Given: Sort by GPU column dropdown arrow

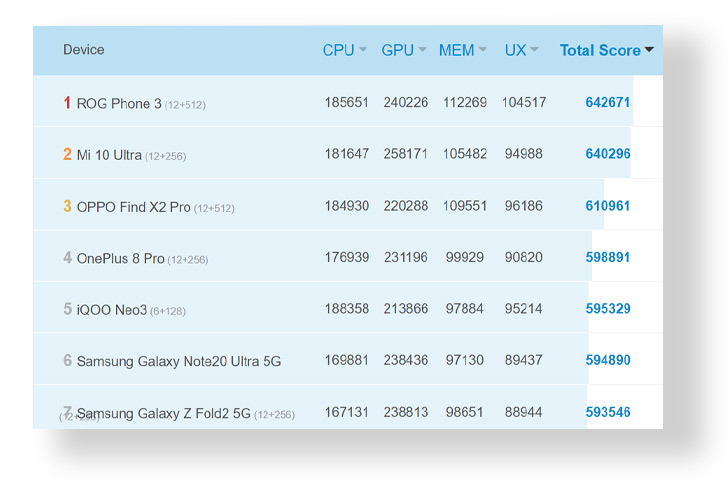Looking at the screenshot, I should pos(422,50).
